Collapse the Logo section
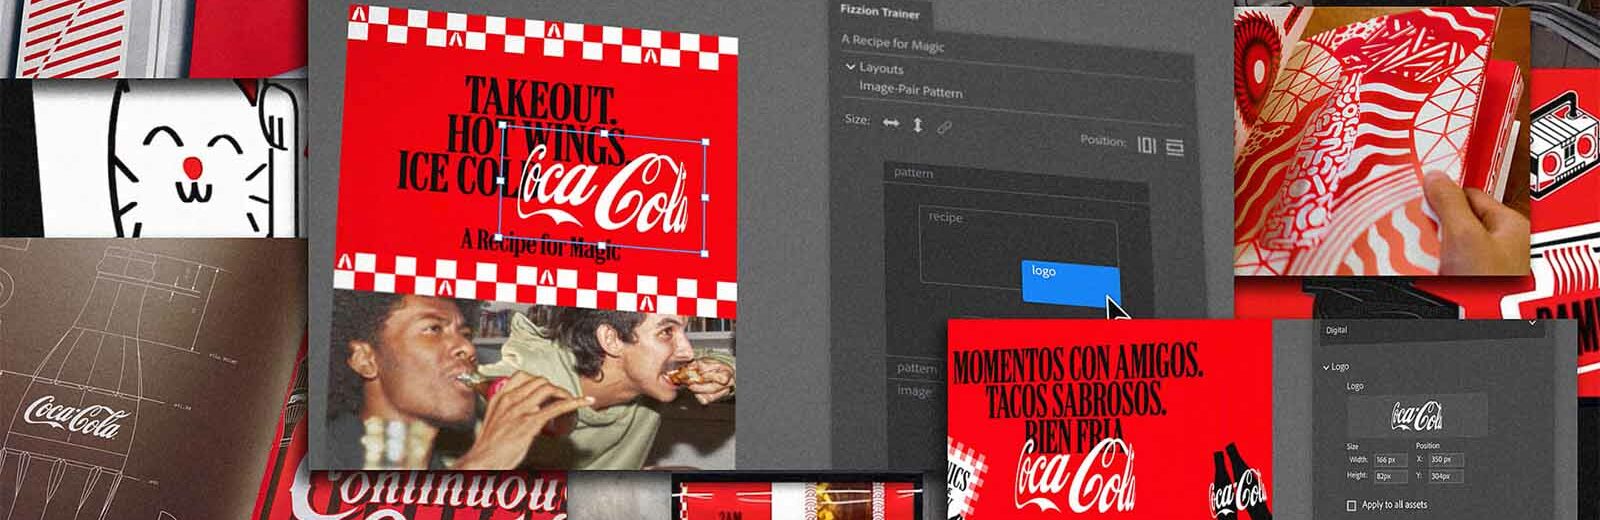Screen dimensions: 1600x520 (1327, 367)
